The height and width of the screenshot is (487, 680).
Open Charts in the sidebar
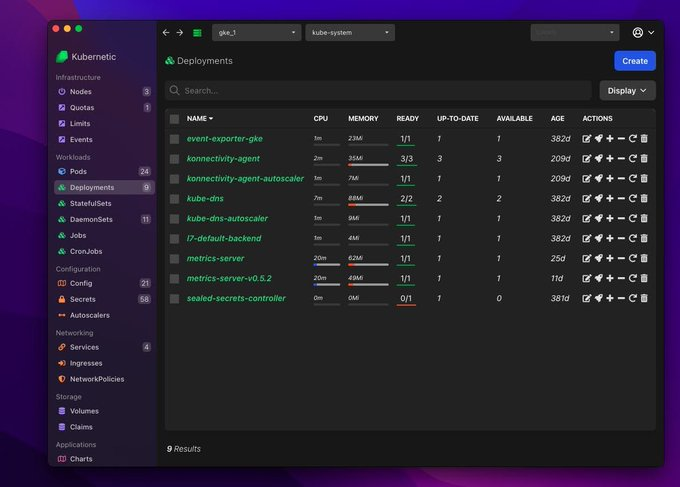(104, 459)
